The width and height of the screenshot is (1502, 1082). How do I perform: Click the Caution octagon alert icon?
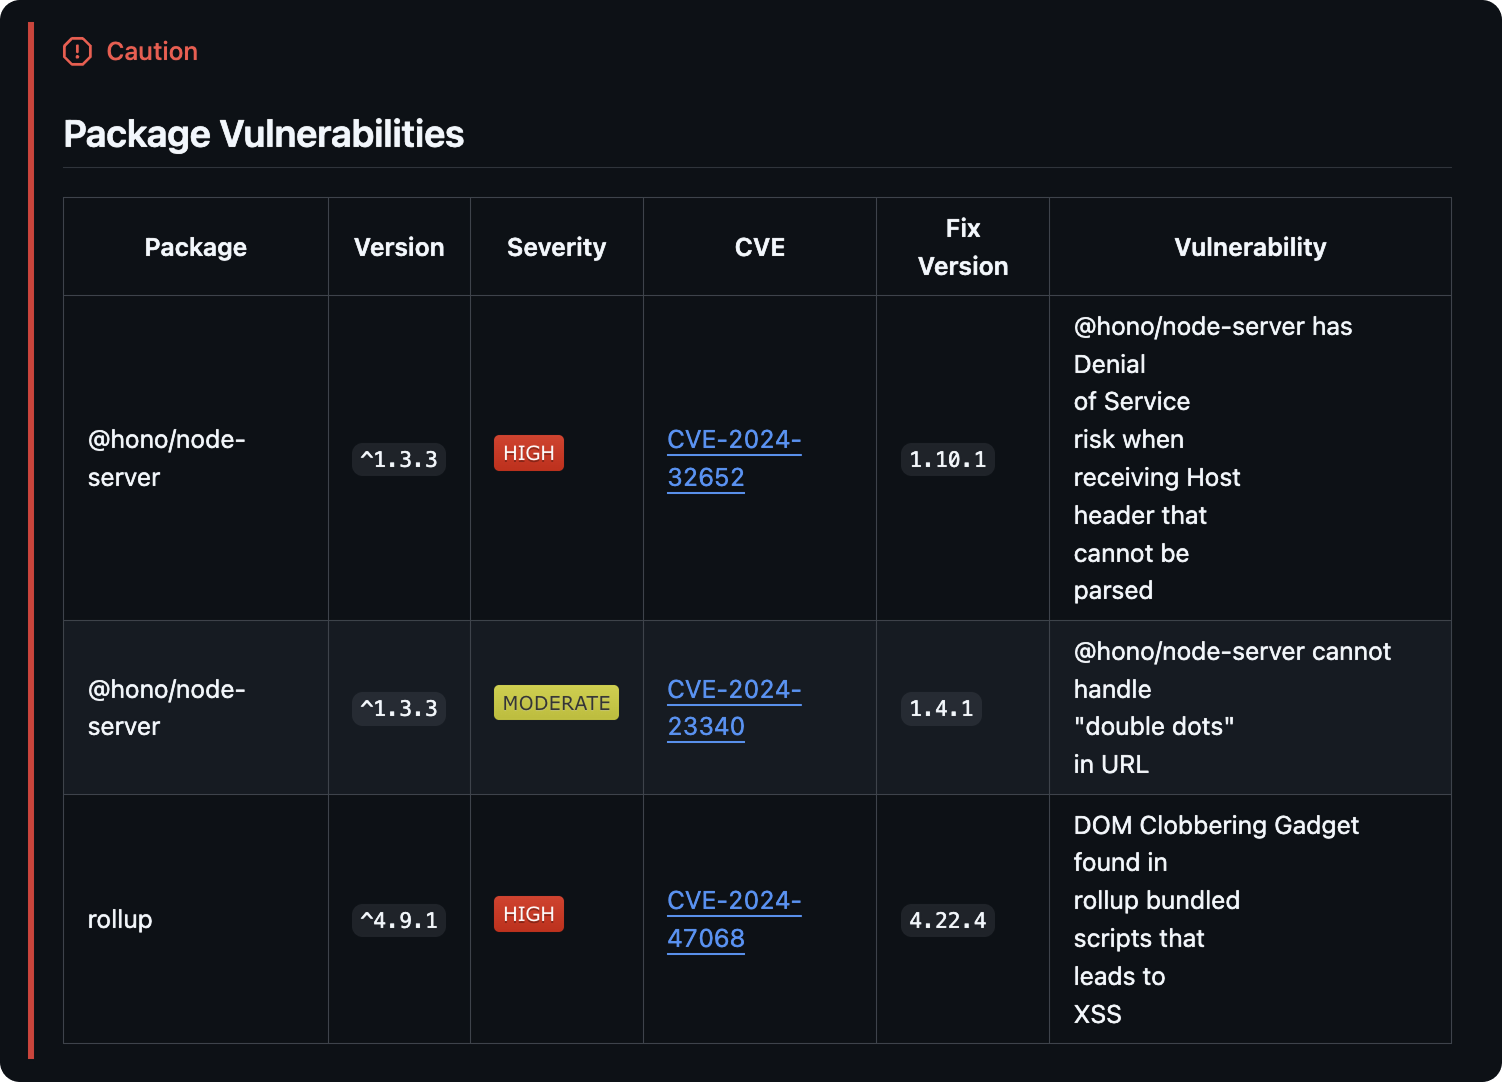[x=77, y=51]
